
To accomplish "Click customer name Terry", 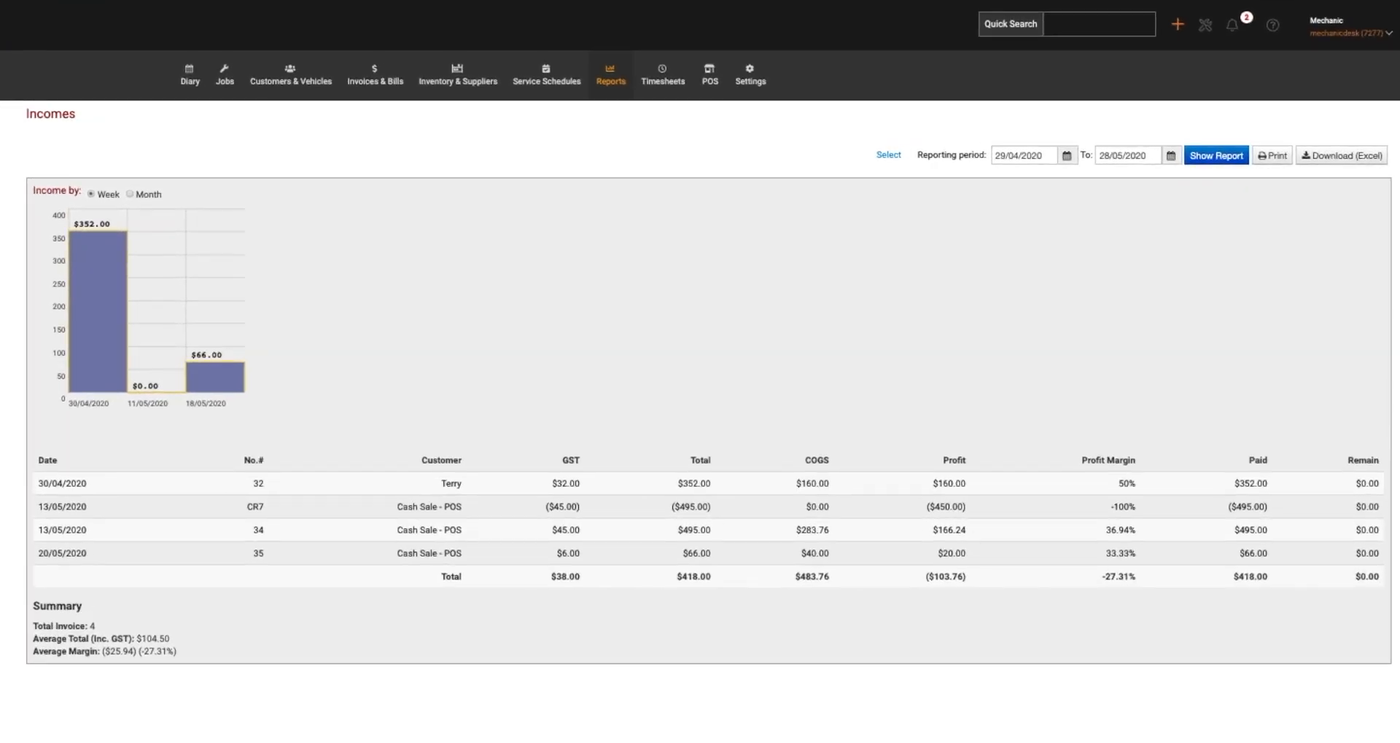I will [451, 483].
